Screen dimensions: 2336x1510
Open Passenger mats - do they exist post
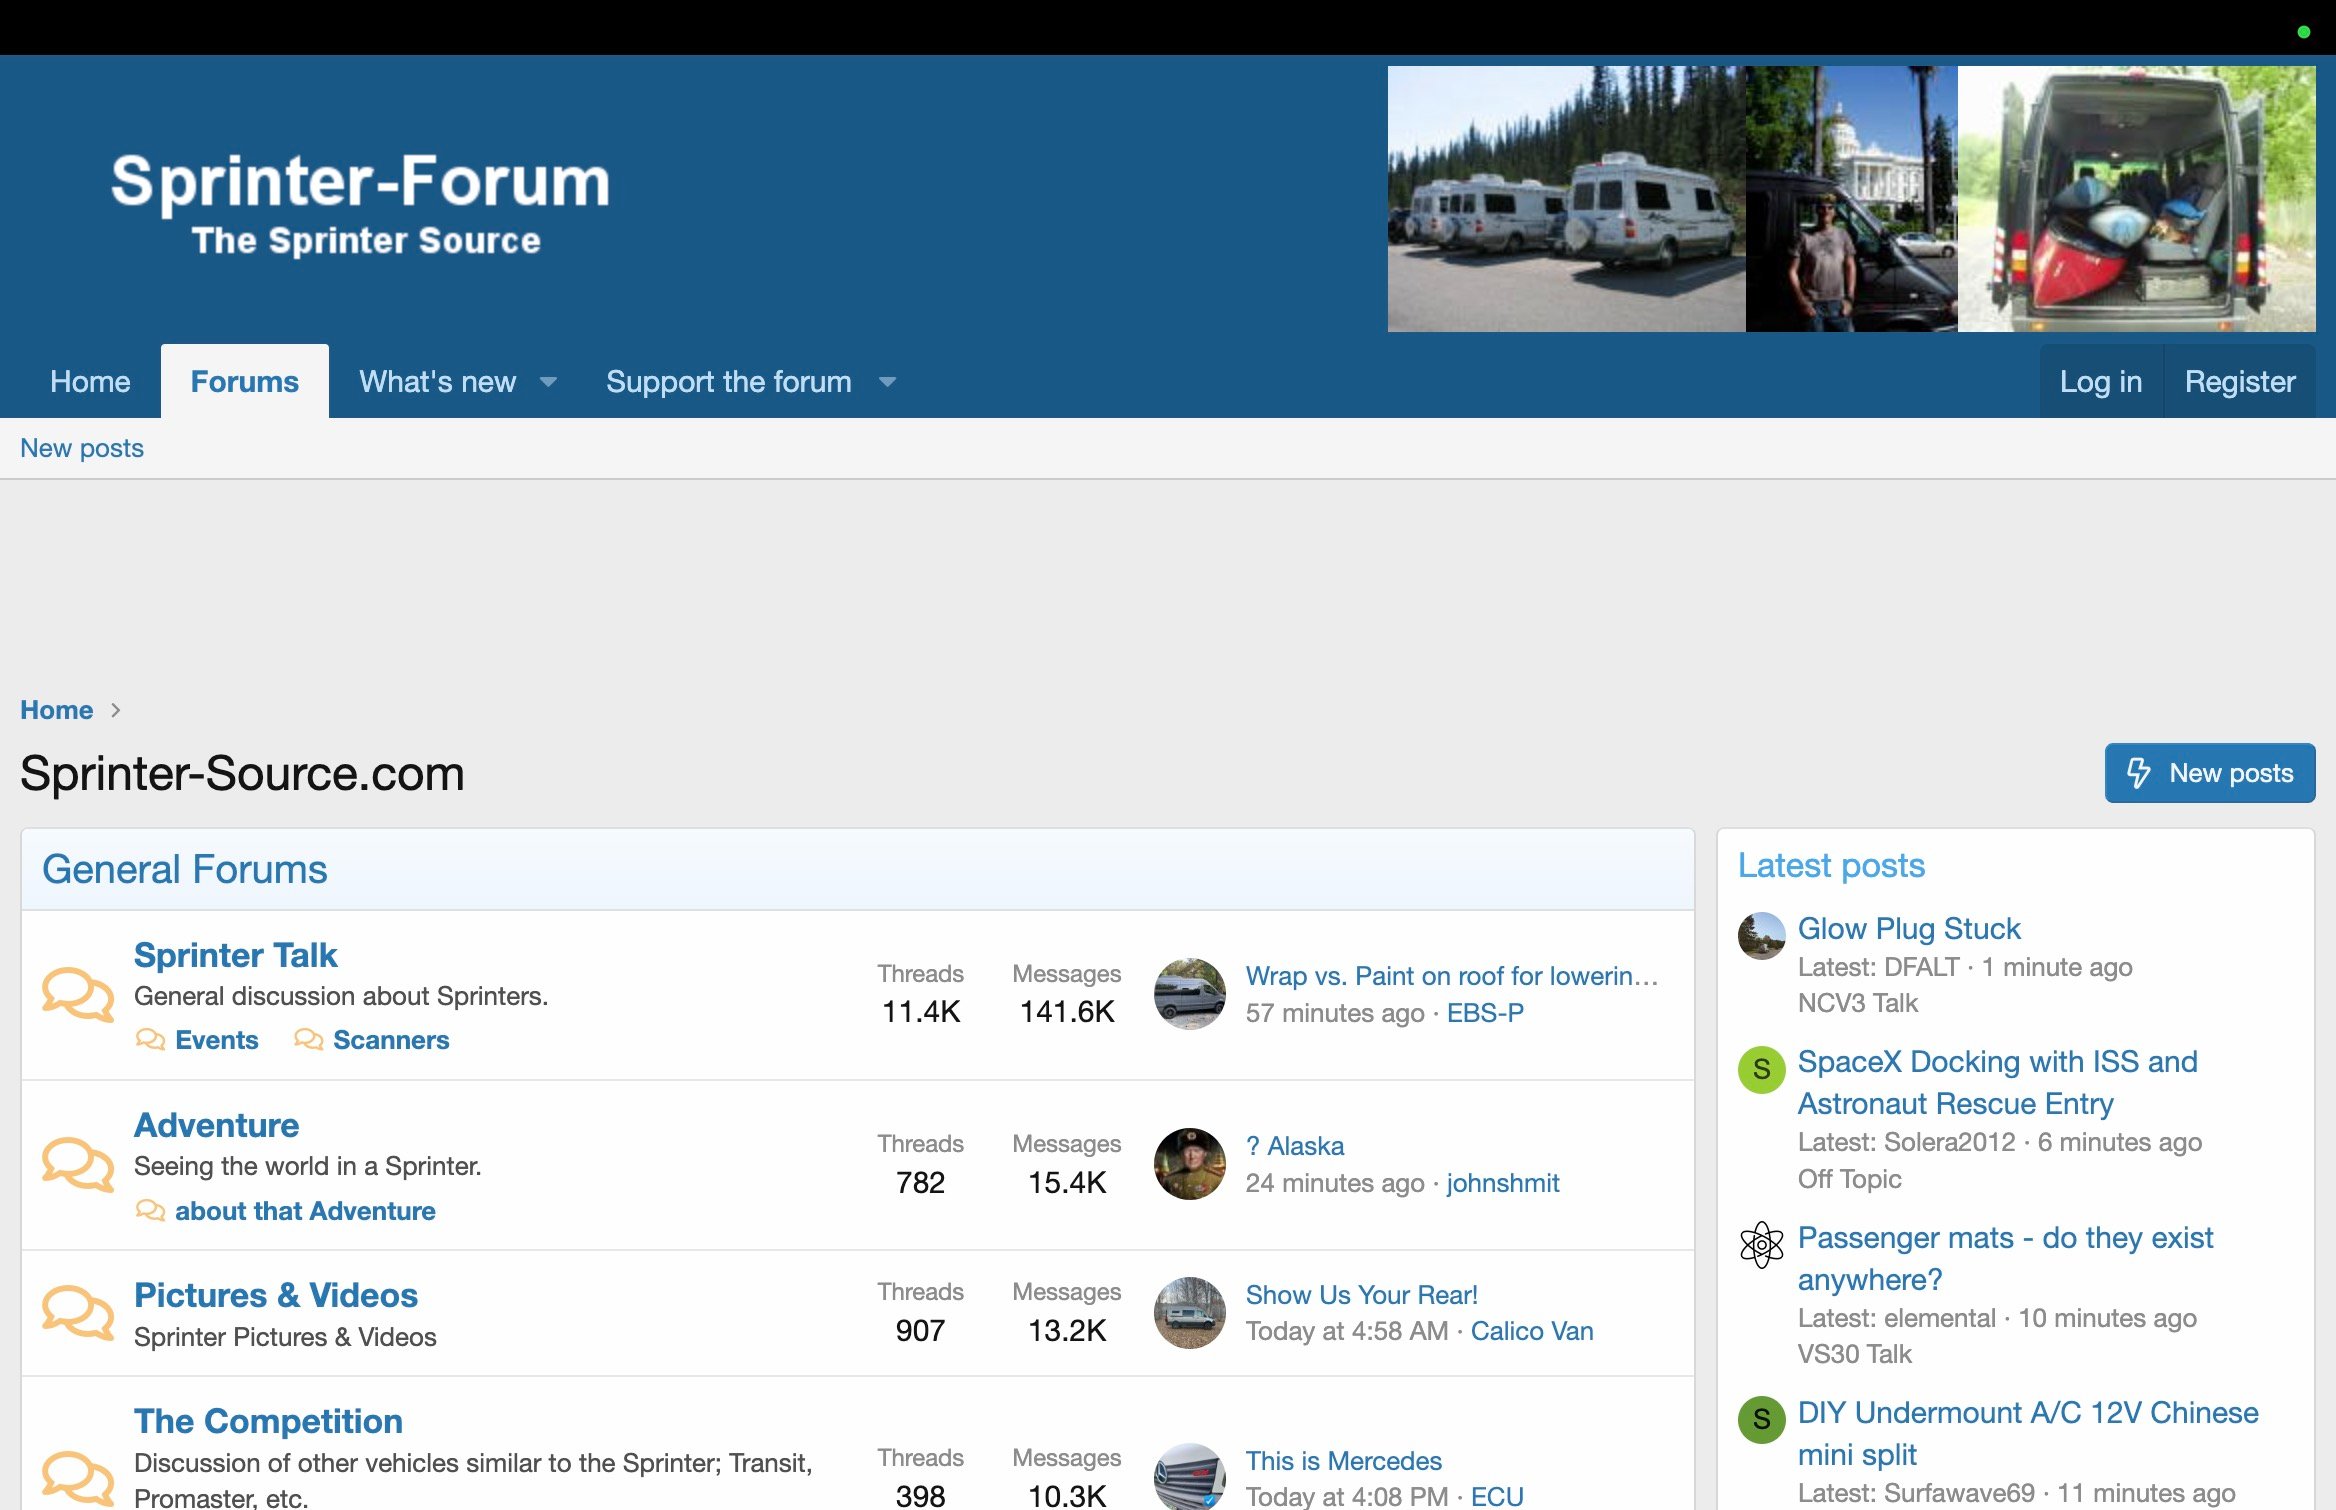(x=2005, y=1258)
